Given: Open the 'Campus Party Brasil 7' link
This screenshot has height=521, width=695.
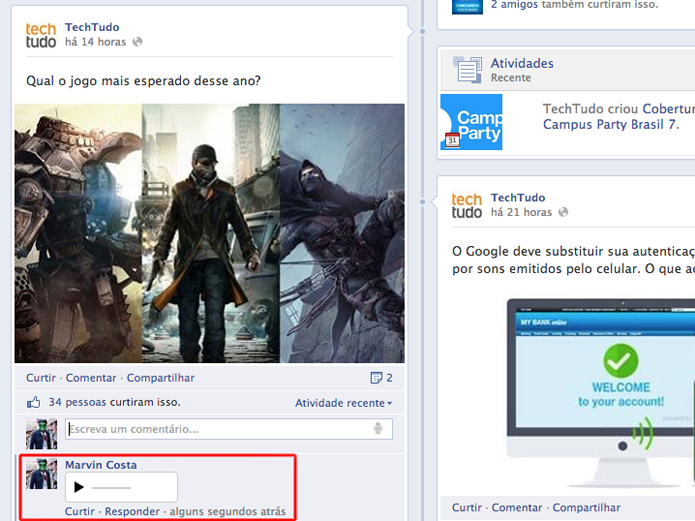Looking at the screenshot, I should [x=610, y=124].
